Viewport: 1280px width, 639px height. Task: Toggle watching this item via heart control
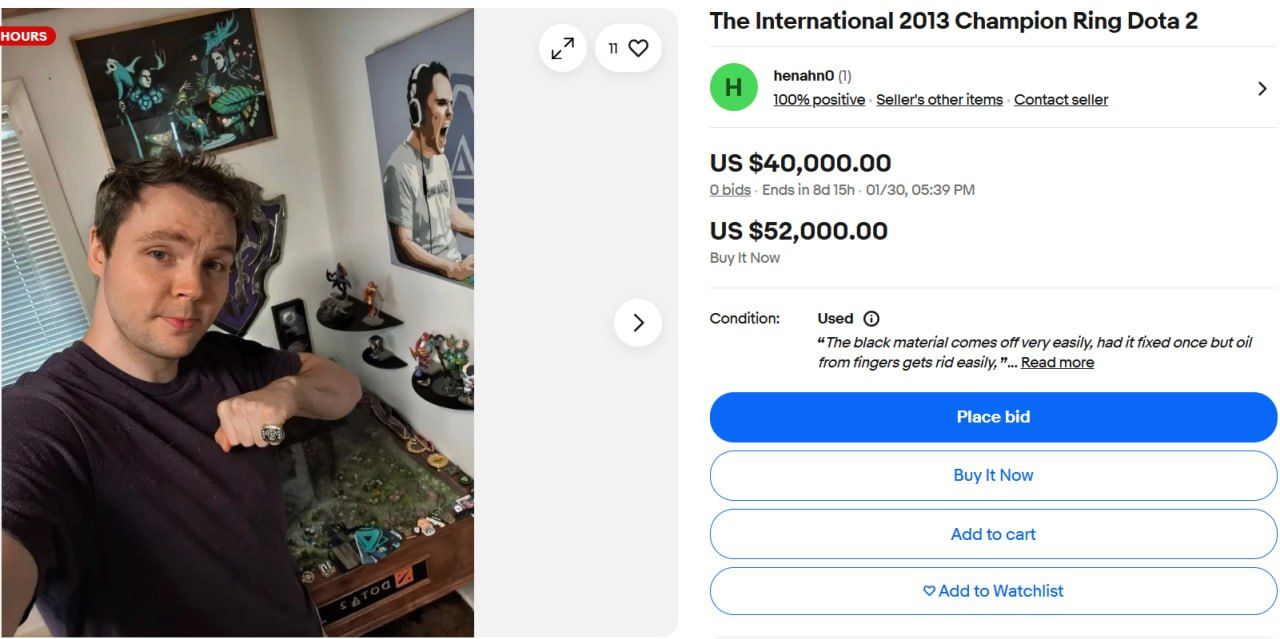637,47
